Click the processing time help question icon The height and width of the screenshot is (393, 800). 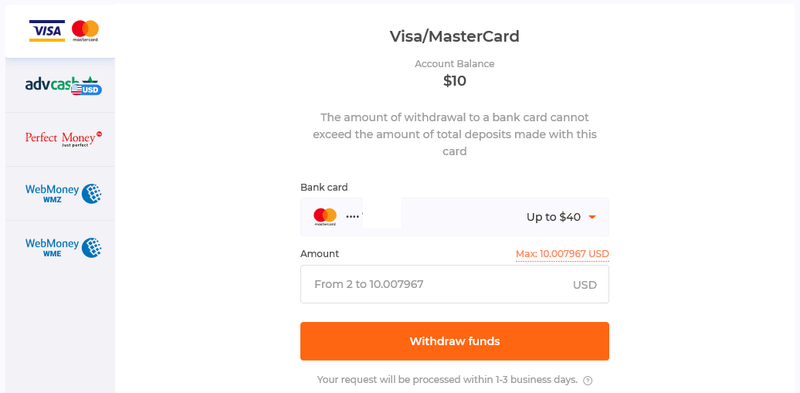tap(588, 380)
